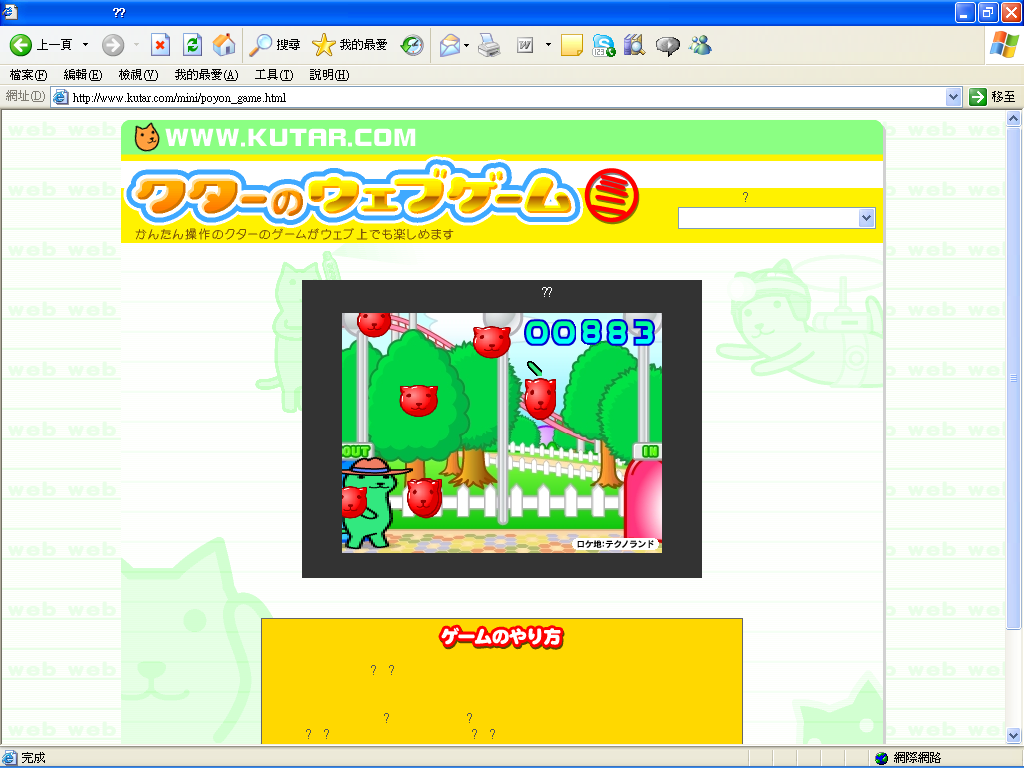
Task: Click the Skype toolbar icon
Action: [x=603, y=45]
